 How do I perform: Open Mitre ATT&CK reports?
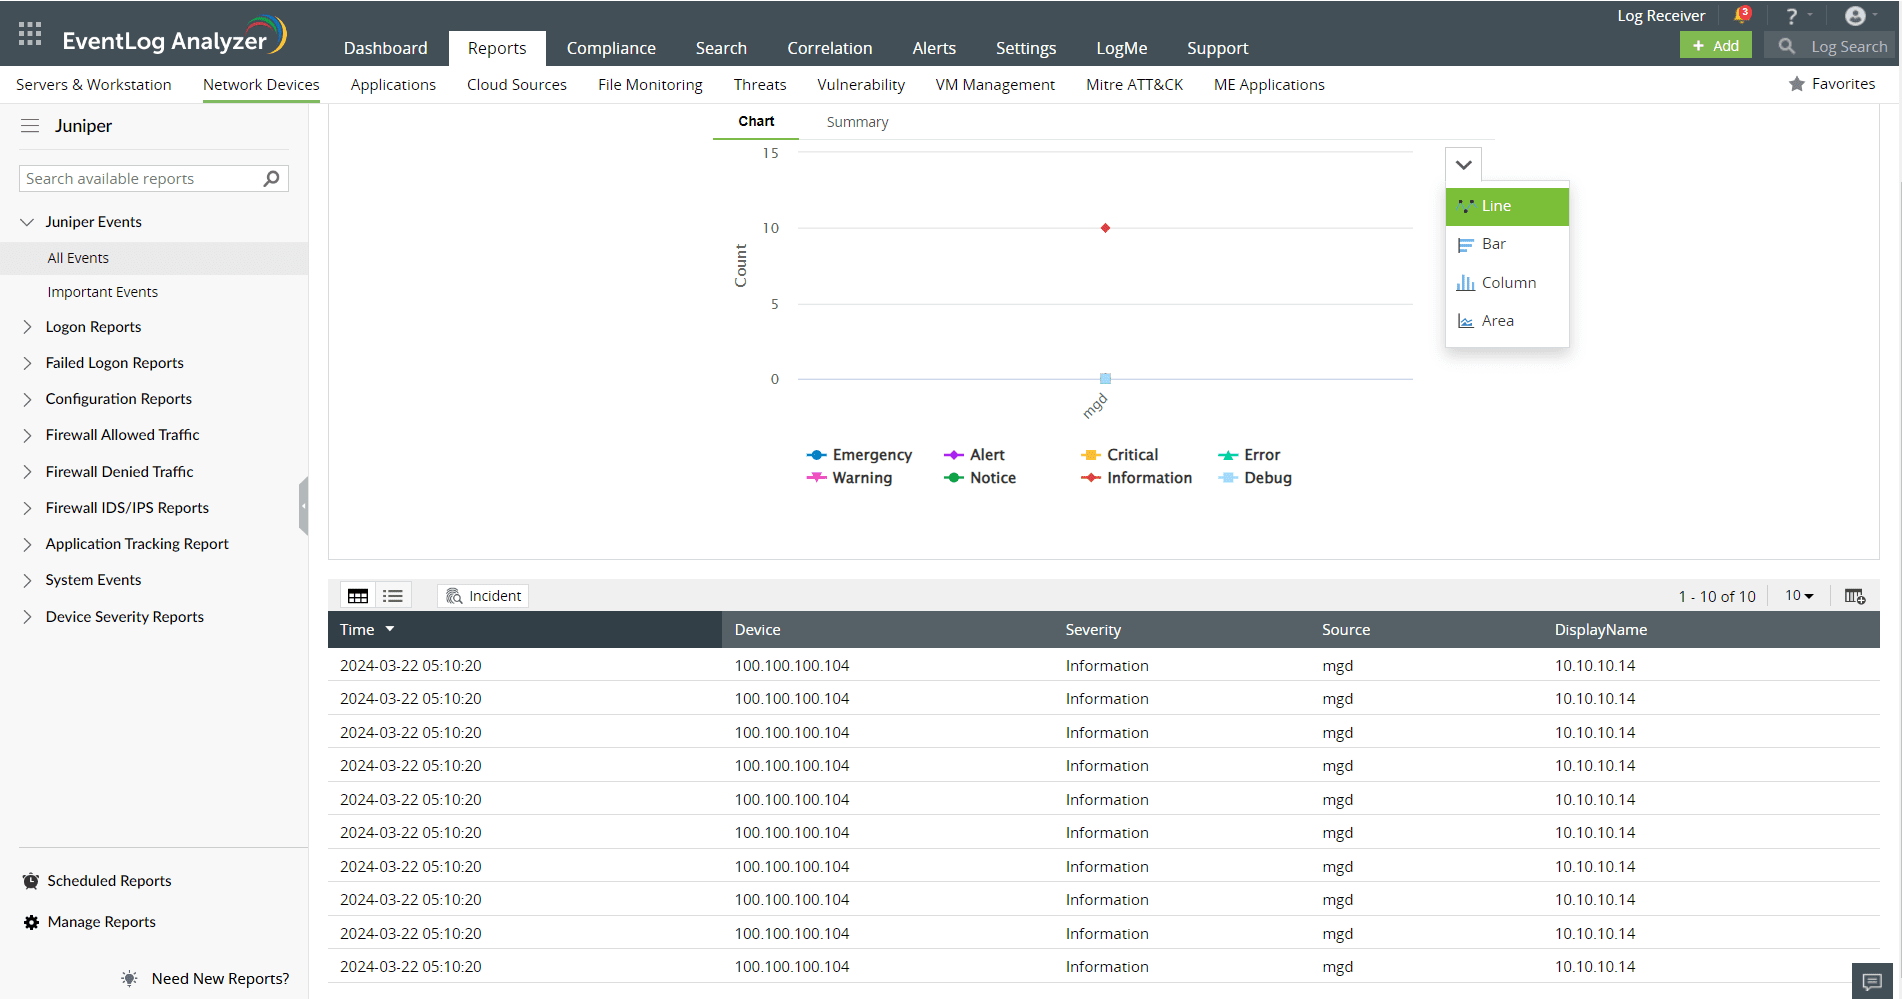pyautogui.click(x=1134, y=85)
